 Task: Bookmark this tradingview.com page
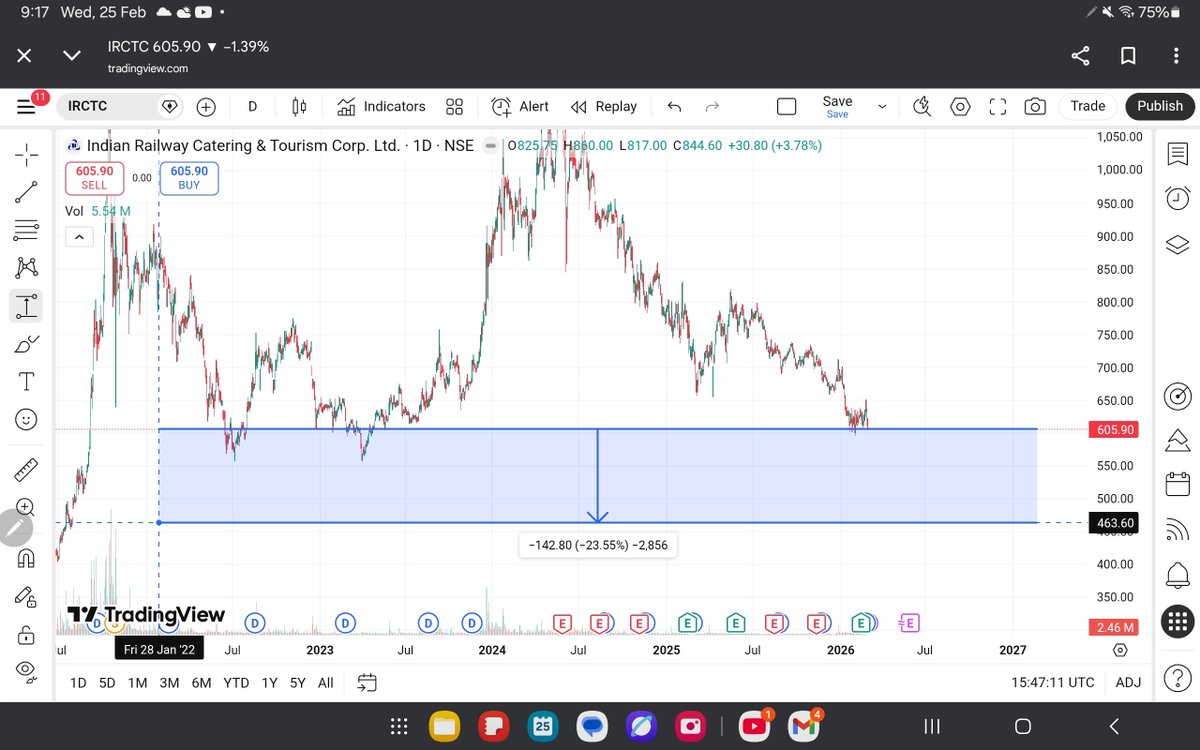click(1128, 56)
